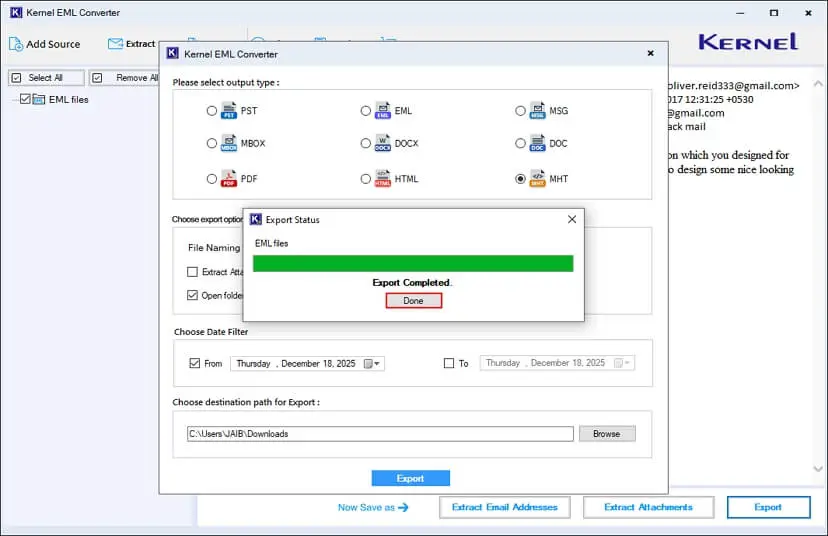The height and width of the screenshot is (536, 828).
Task: Select the PDF output radio button
Action: 212,179
